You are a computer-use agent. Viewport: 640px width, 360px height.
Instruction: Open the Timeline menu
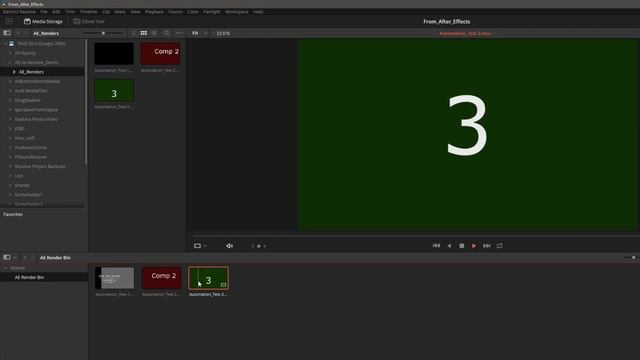coord(88,12)
